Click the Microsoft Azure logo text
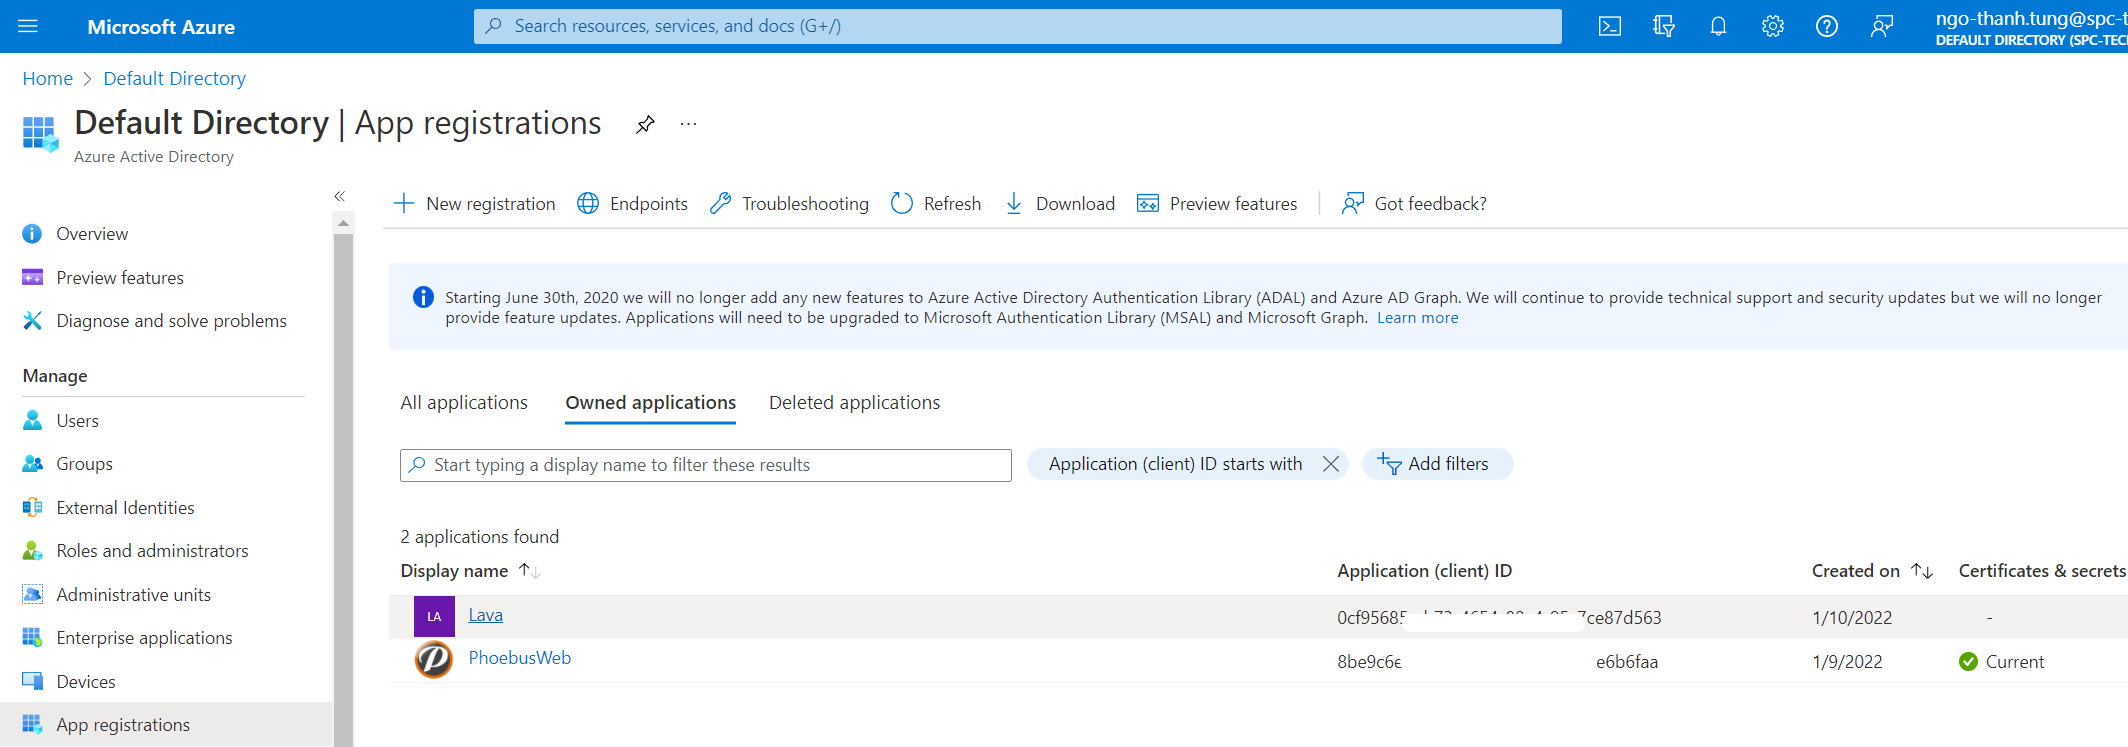This screenshot has height=747, width=2128. tap(161, 27)
